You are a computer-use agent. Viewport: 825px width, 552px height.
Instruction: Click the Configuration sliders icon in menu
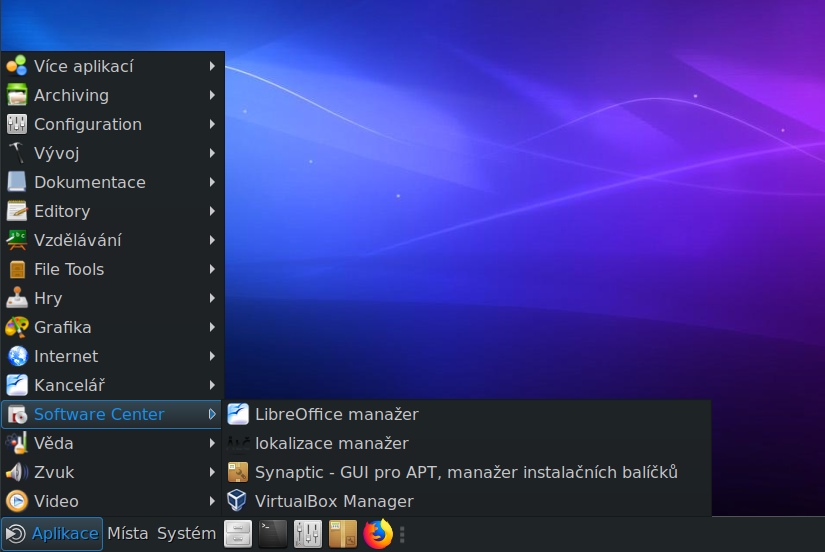16,124
